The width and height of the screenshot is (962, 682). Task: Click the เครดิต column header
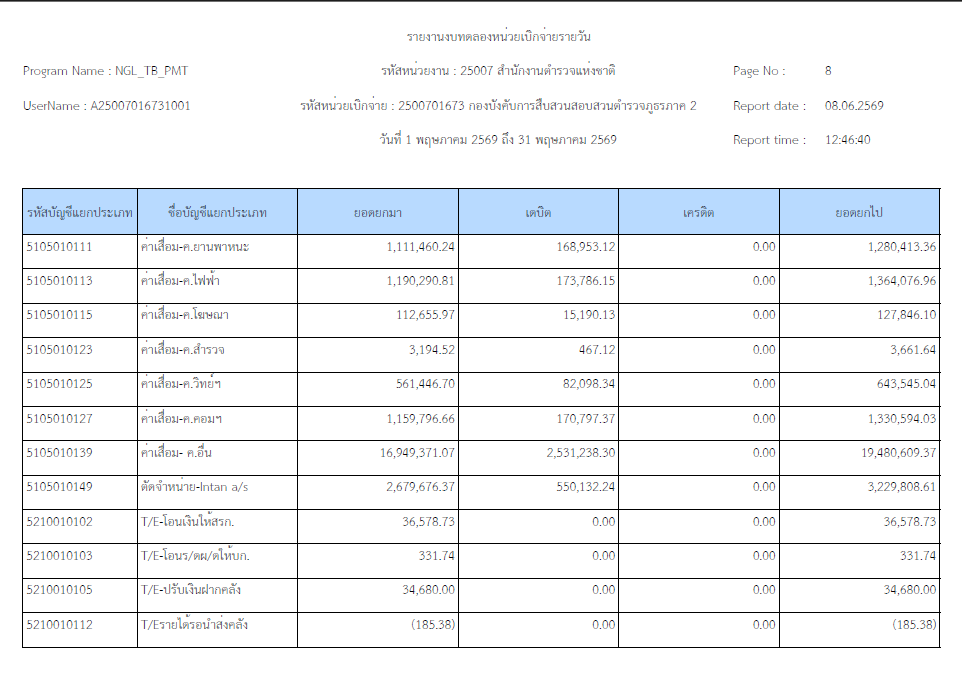pos(699,212)
